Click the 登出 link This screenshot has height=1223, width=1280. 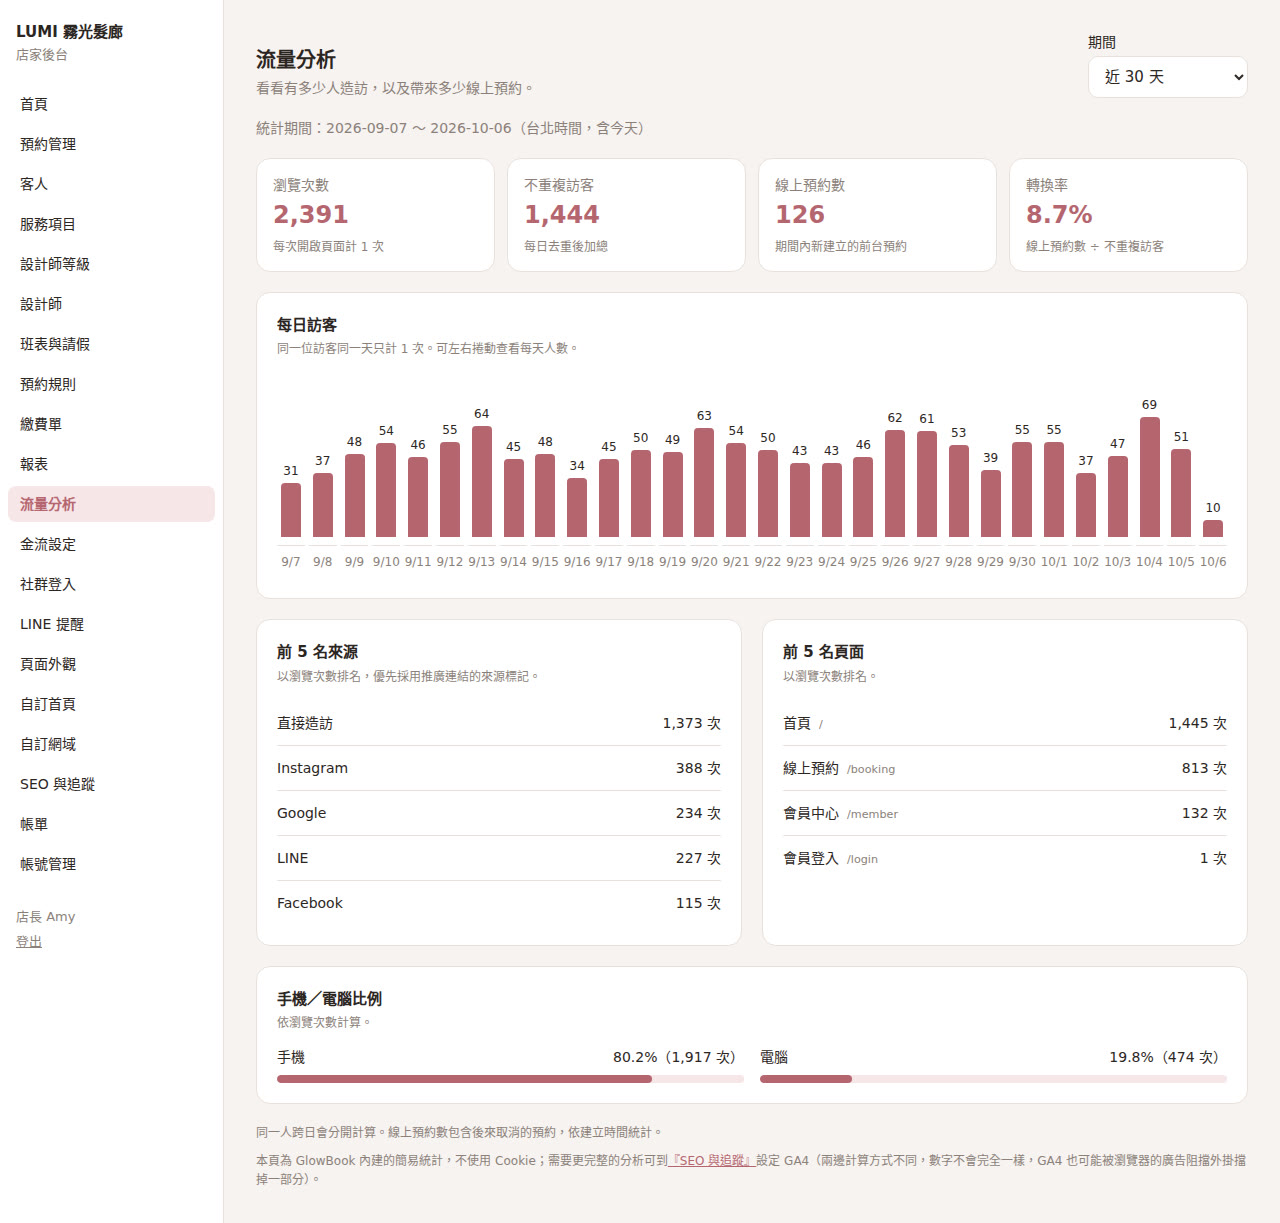(x=29, y=942)
